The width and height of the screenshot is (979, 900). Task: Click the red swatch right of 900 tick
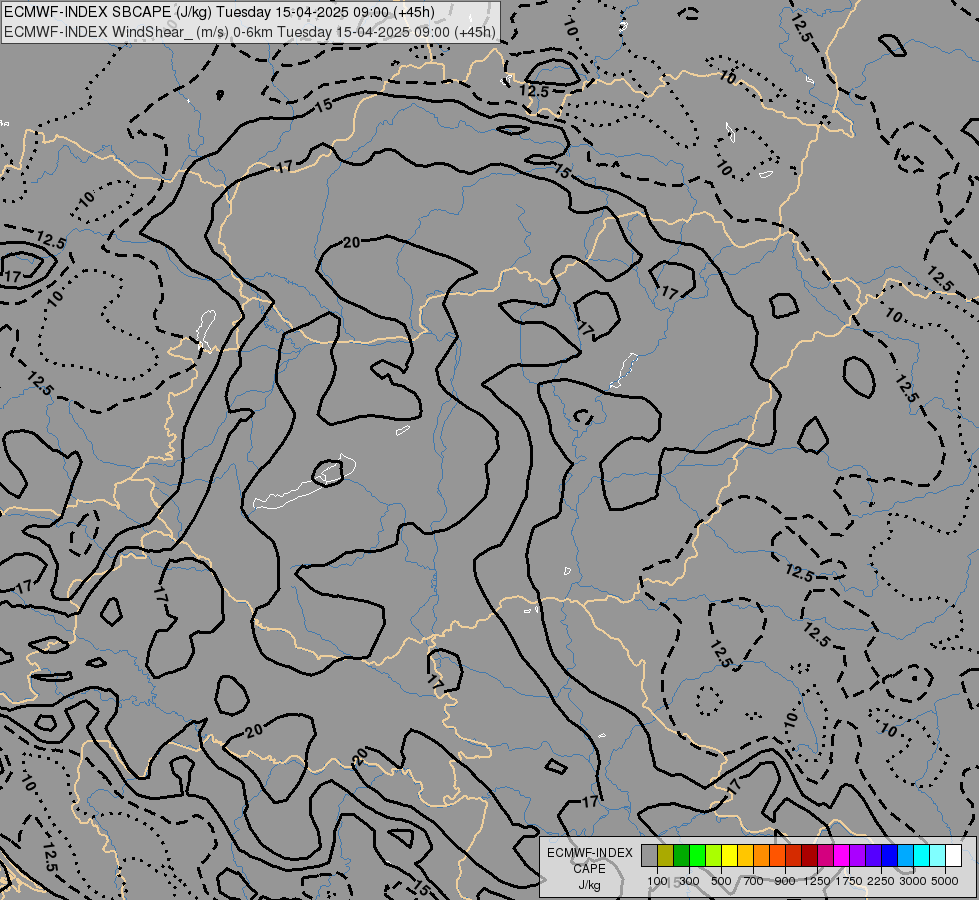coord(794,856)
